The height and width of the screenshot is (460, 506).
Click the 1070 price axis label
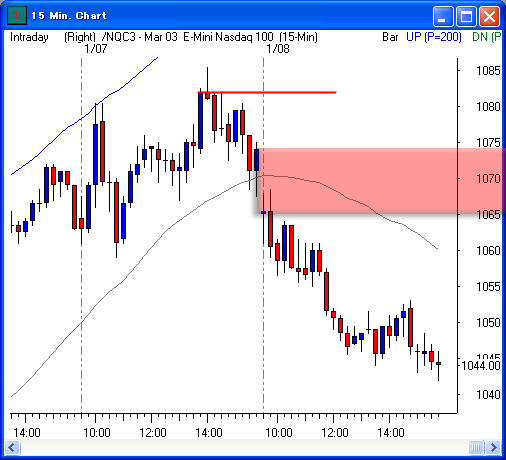point(488,179)
